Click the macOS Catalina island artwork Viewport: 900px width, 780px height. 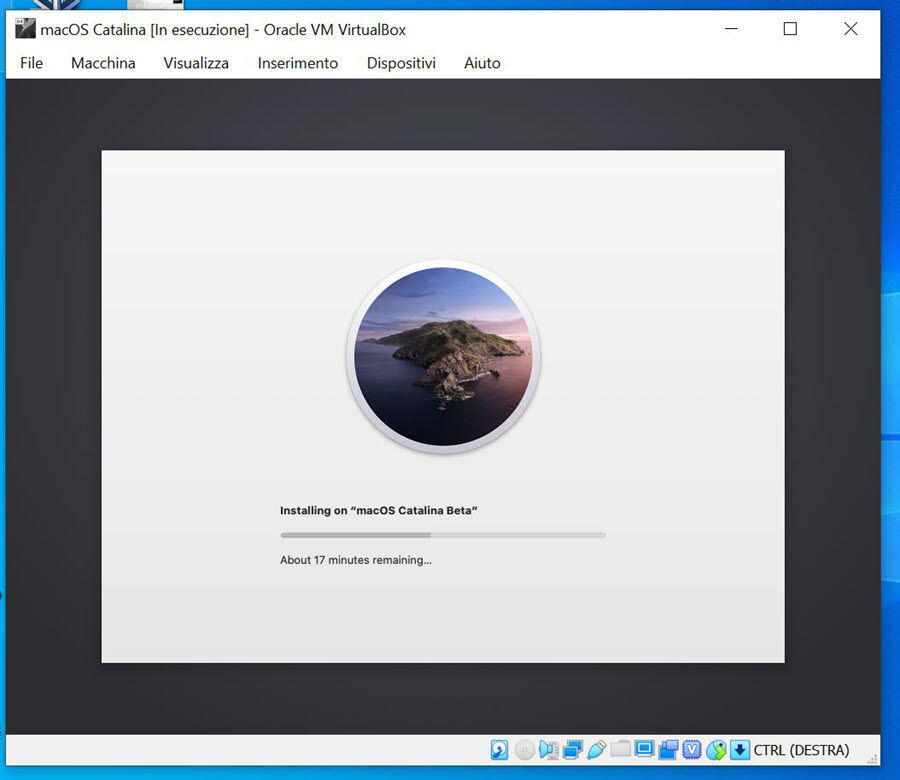tap(443, 356)
